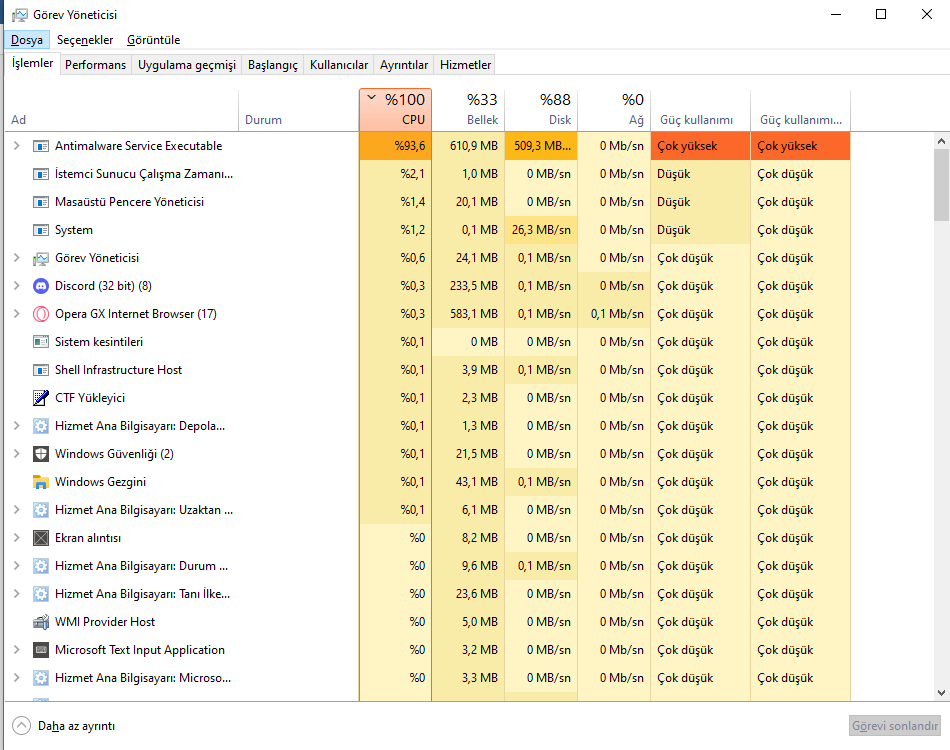Click the 26,3 MB/sn System disk value
The height and width of the screenshot is (750, 950).
click(x=541, y=230)
